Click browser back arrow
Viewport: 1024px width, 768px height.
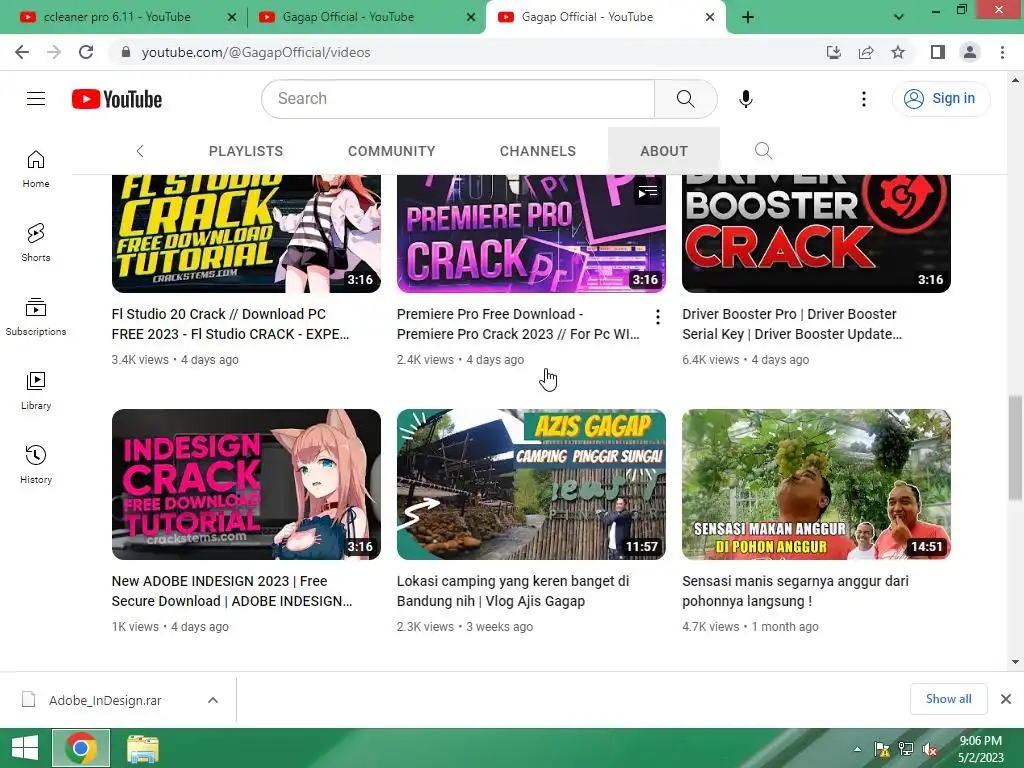tap(22, 52)
